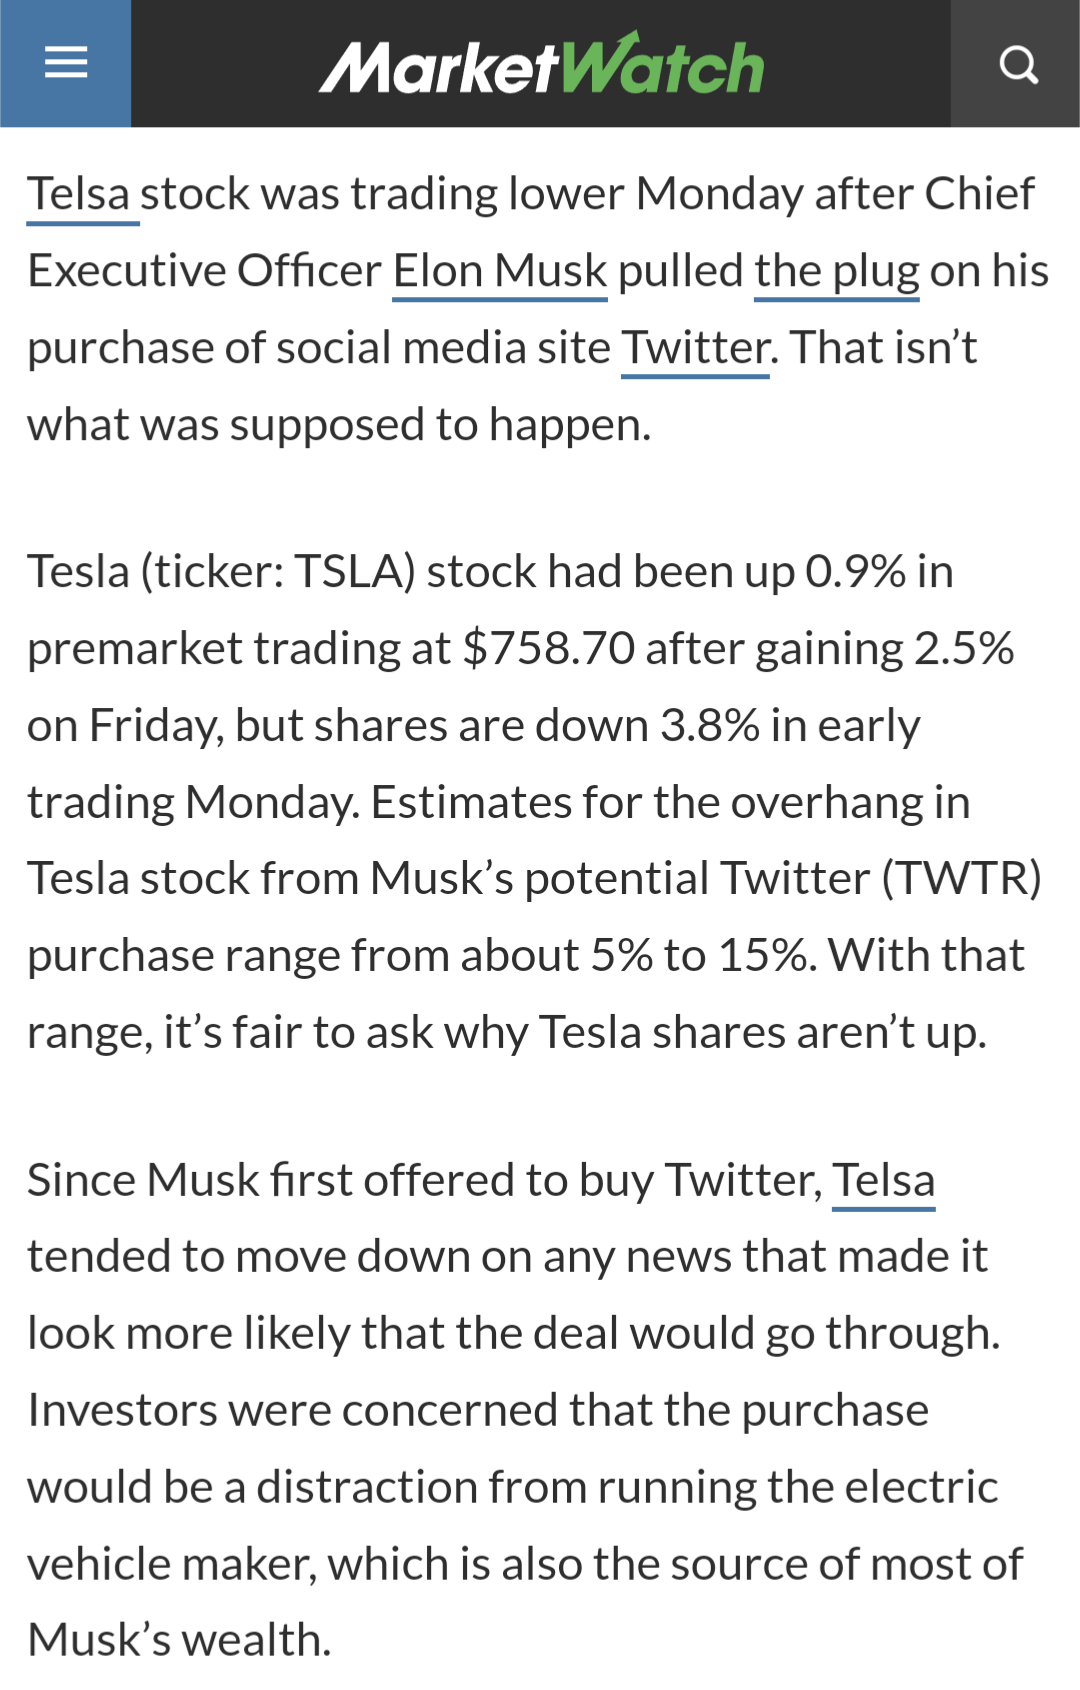
Task: Click the green "Watch" part of the logo
Action: (662, 65)
